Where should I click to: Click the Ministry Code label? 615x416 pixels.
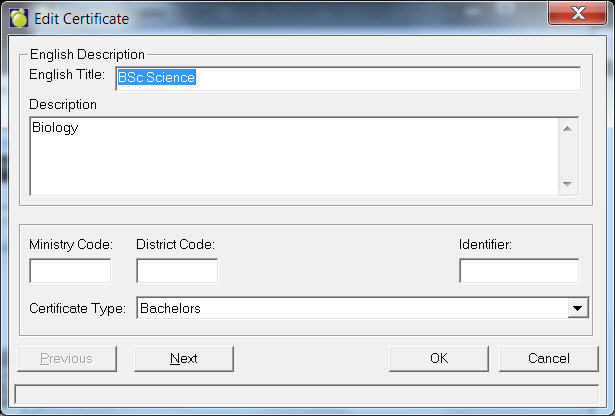tap(71, 244)
